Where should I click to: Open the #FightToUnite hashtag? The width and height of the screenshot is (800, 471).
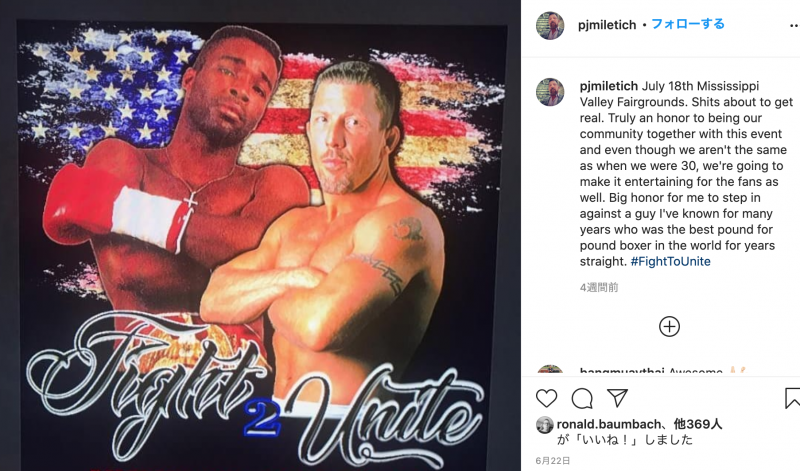click(670, 261)
